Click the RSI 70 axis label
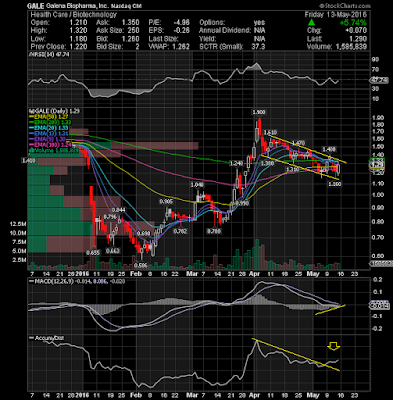Image resolution: width=393 pixels, height=400 pixels. 375,70
